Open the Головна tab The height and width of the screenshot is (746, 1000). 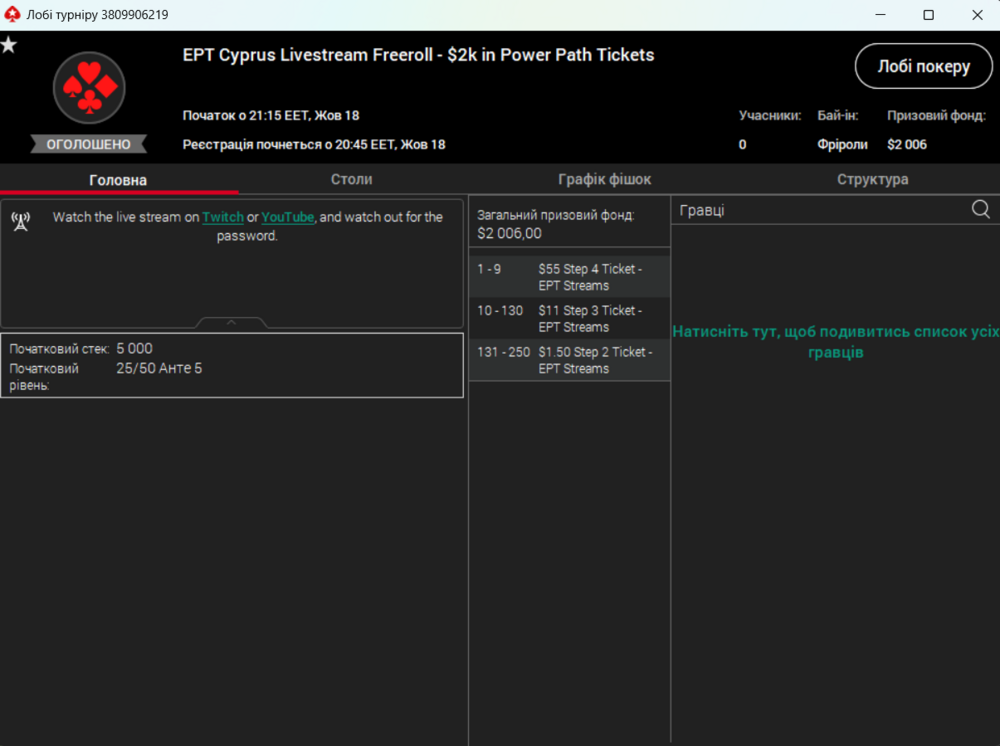coord(118,180)
